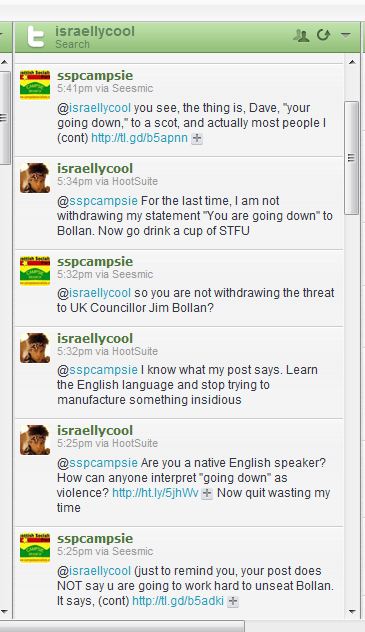
Task: Click the tweet column scrollbar thumb
Action: click(352, 158)
